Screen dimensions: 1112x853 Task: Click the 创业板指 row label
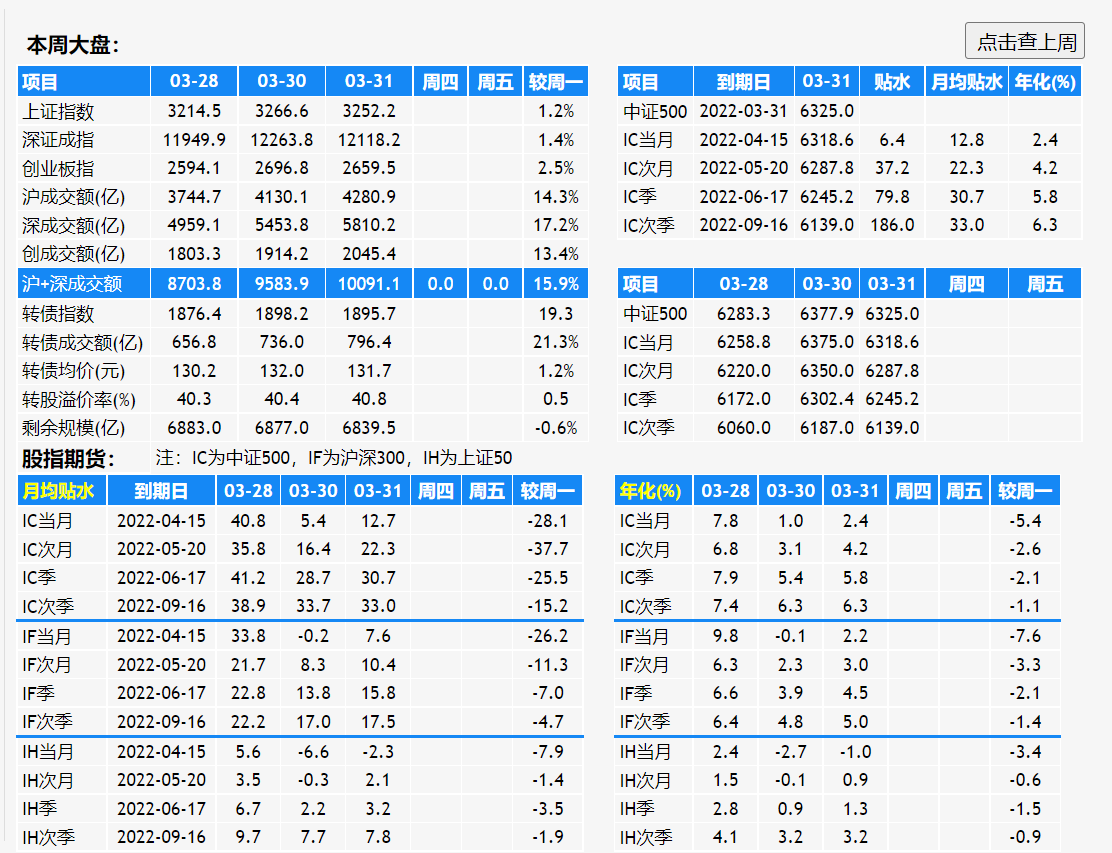click(x=58, y=169)
